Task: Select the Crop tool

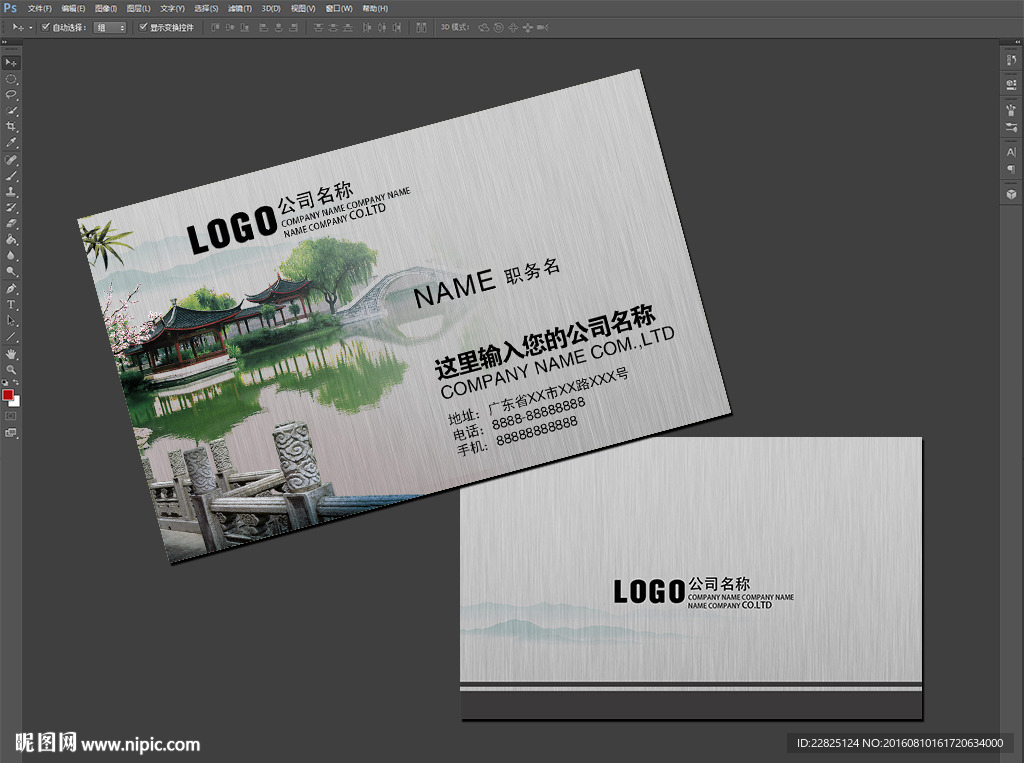Action: tap(12, 127)
